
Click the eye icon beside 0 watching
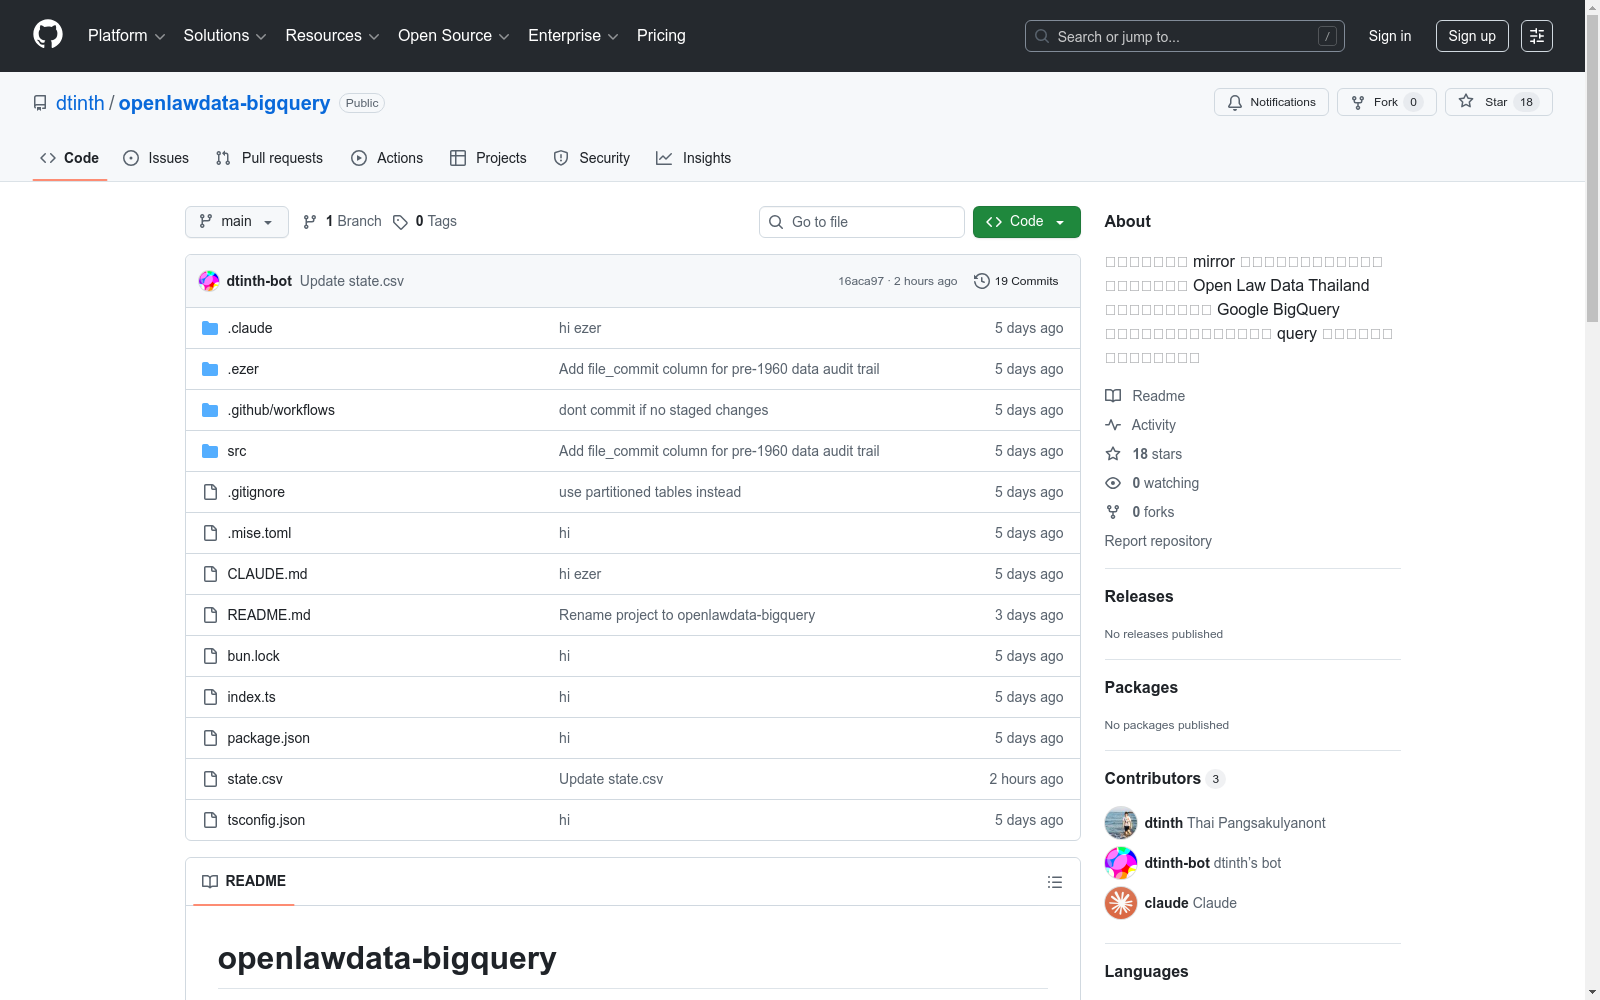pyautogui.click(x=1113, y=483)
